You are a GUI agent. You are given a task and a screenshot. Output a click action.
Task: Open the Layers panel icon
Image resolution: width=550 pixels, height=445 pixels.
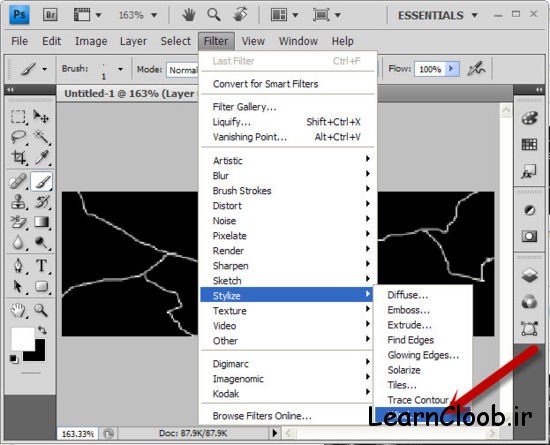(x=529, y=275)
